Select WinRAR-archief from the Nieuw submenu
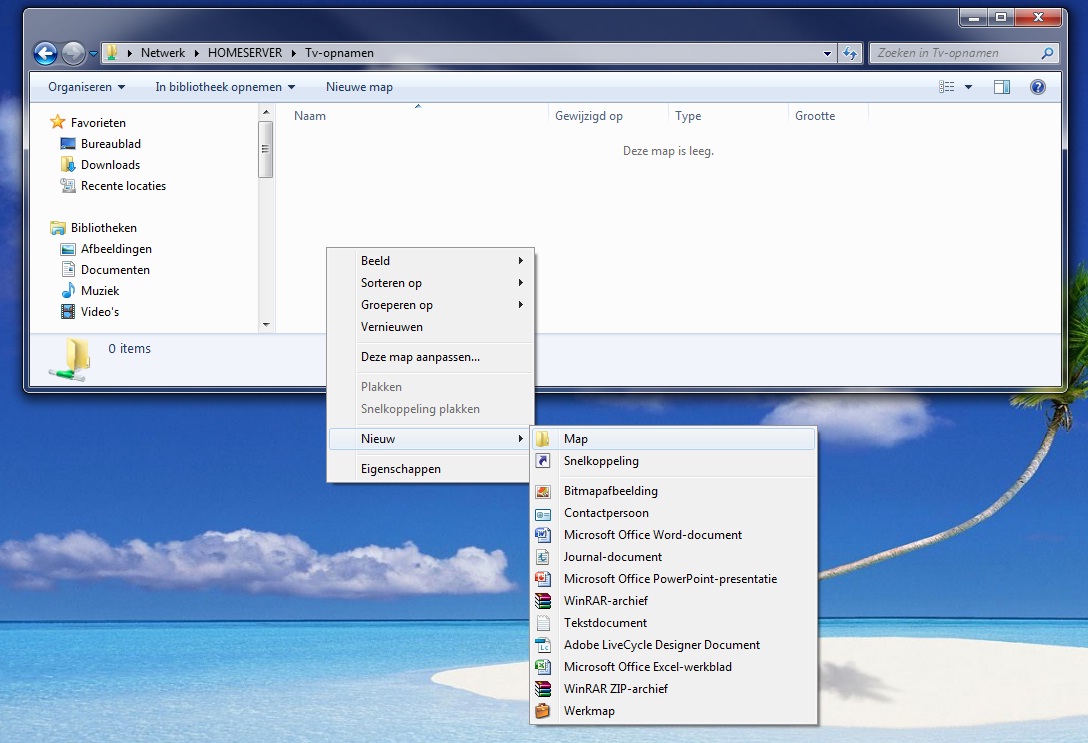This screenshot has height=743, width=1088. click(x=605, y=601)
